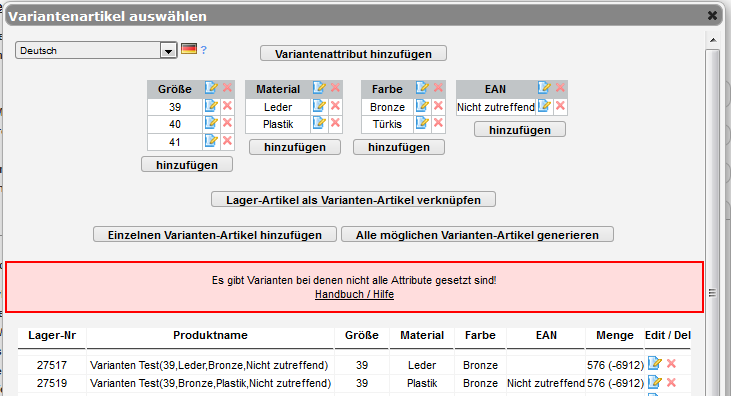Edit variant article 27519
The height and width of the screenshot is (396, 731).
[655, 382]
